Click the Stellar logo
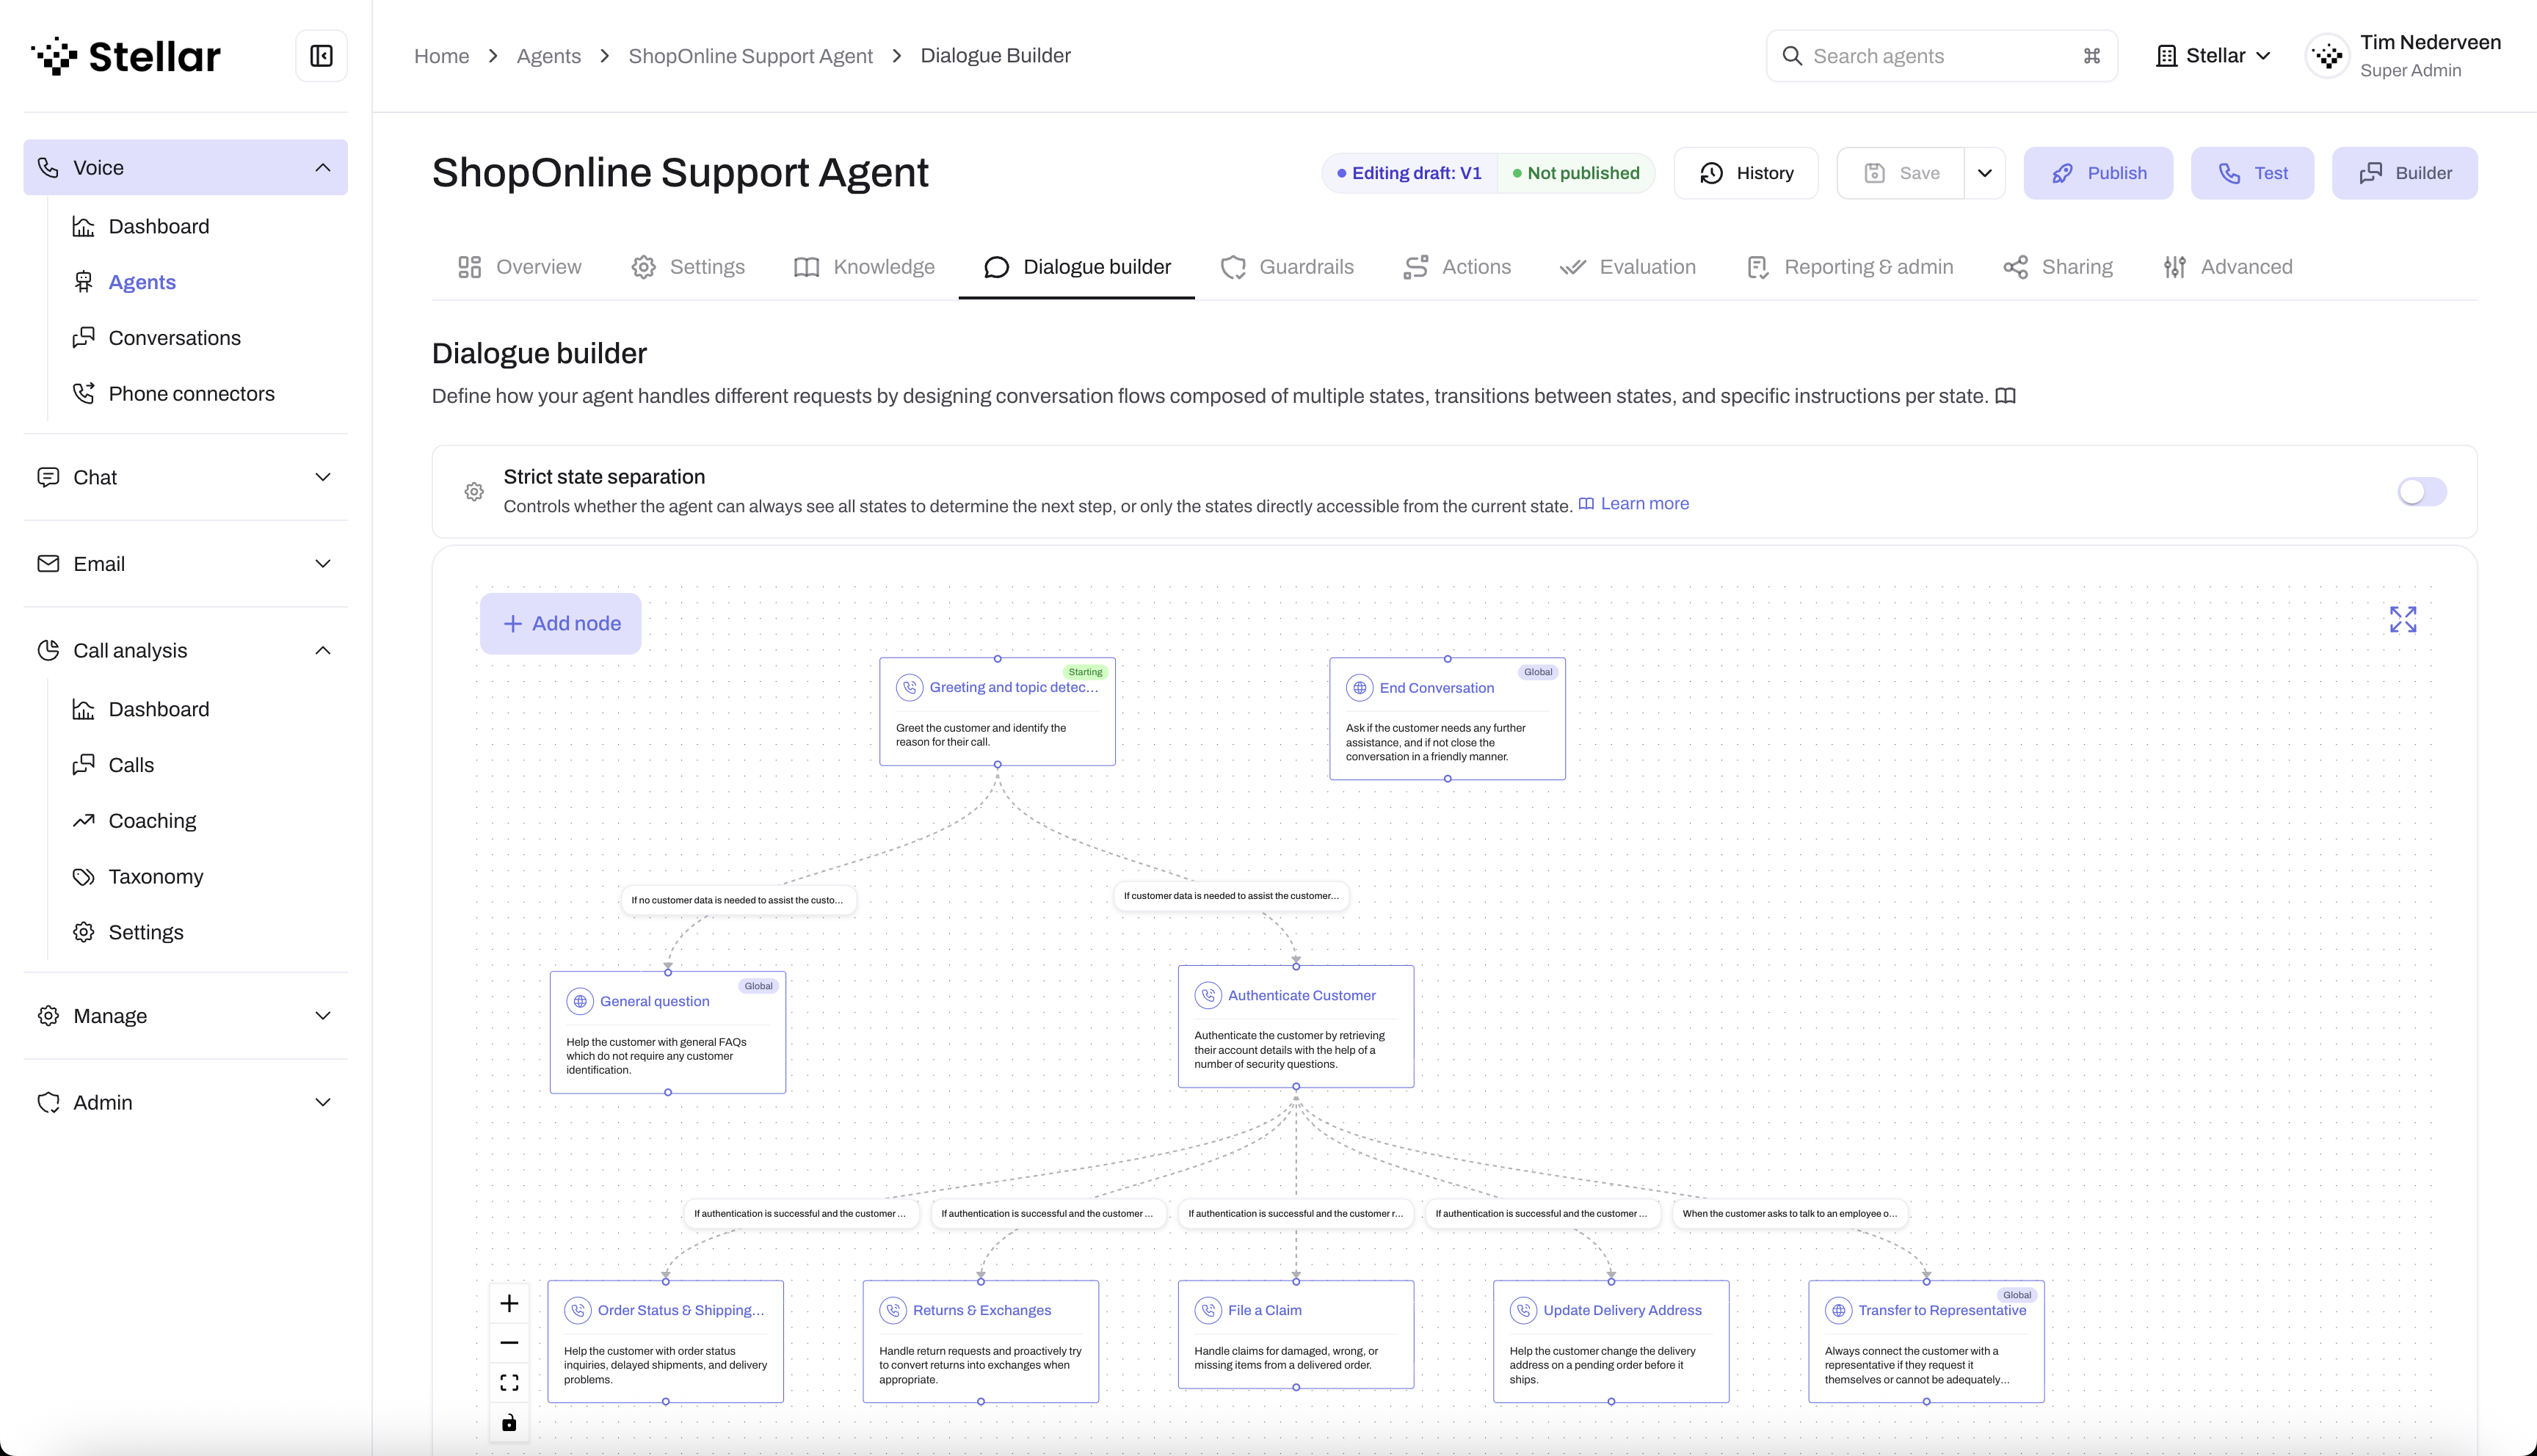The height and width of the screenshot is (1456, 2537). click(x=126, y=56)
